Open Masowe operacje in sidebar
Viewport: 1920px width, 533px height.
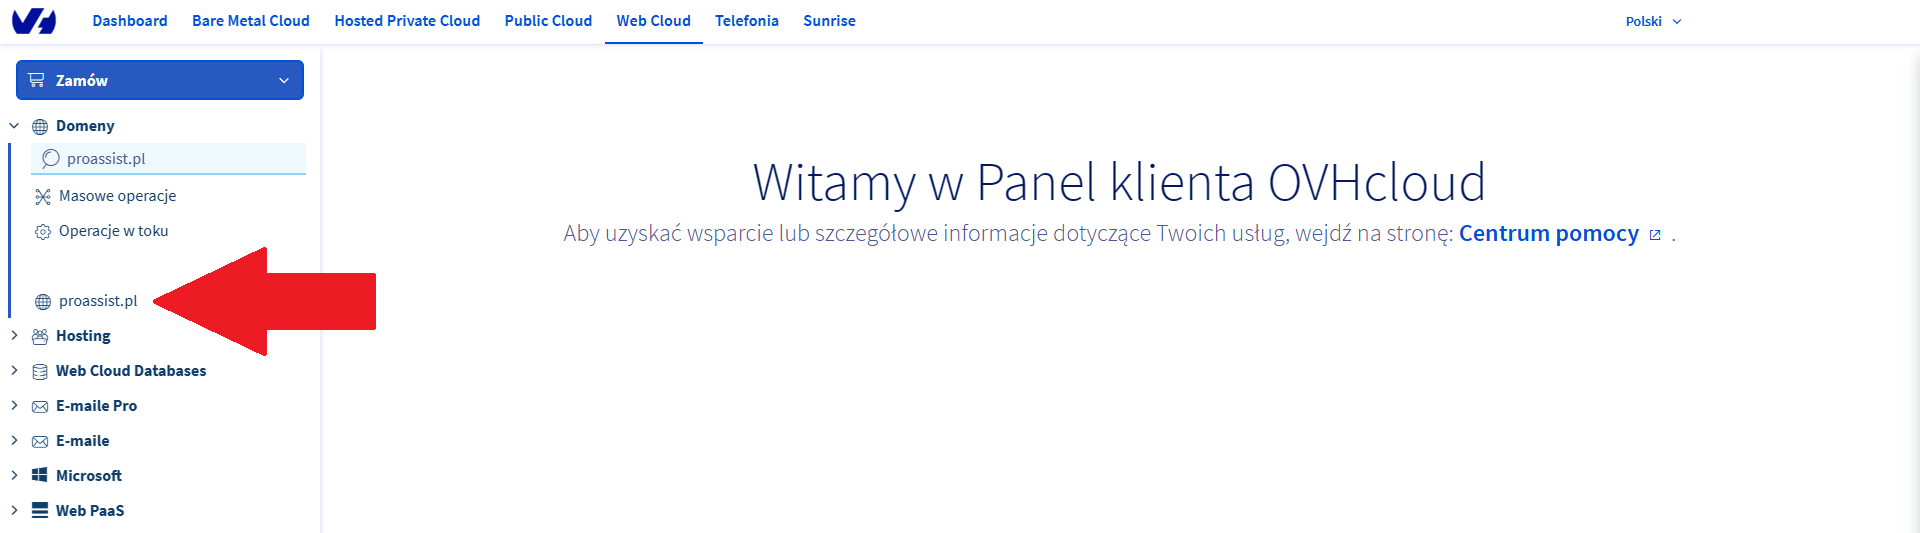tap(117, 196)
